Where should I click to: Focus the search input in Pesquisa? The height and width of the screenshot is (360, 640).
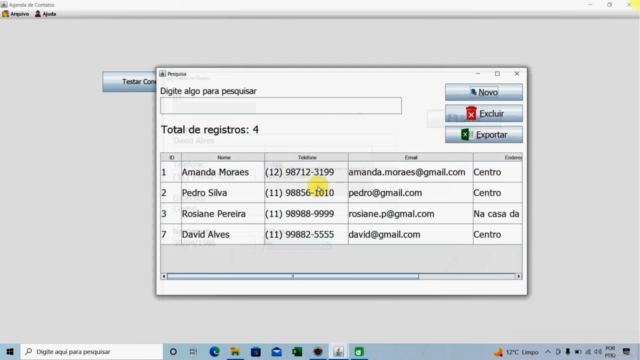coord(281,105)
